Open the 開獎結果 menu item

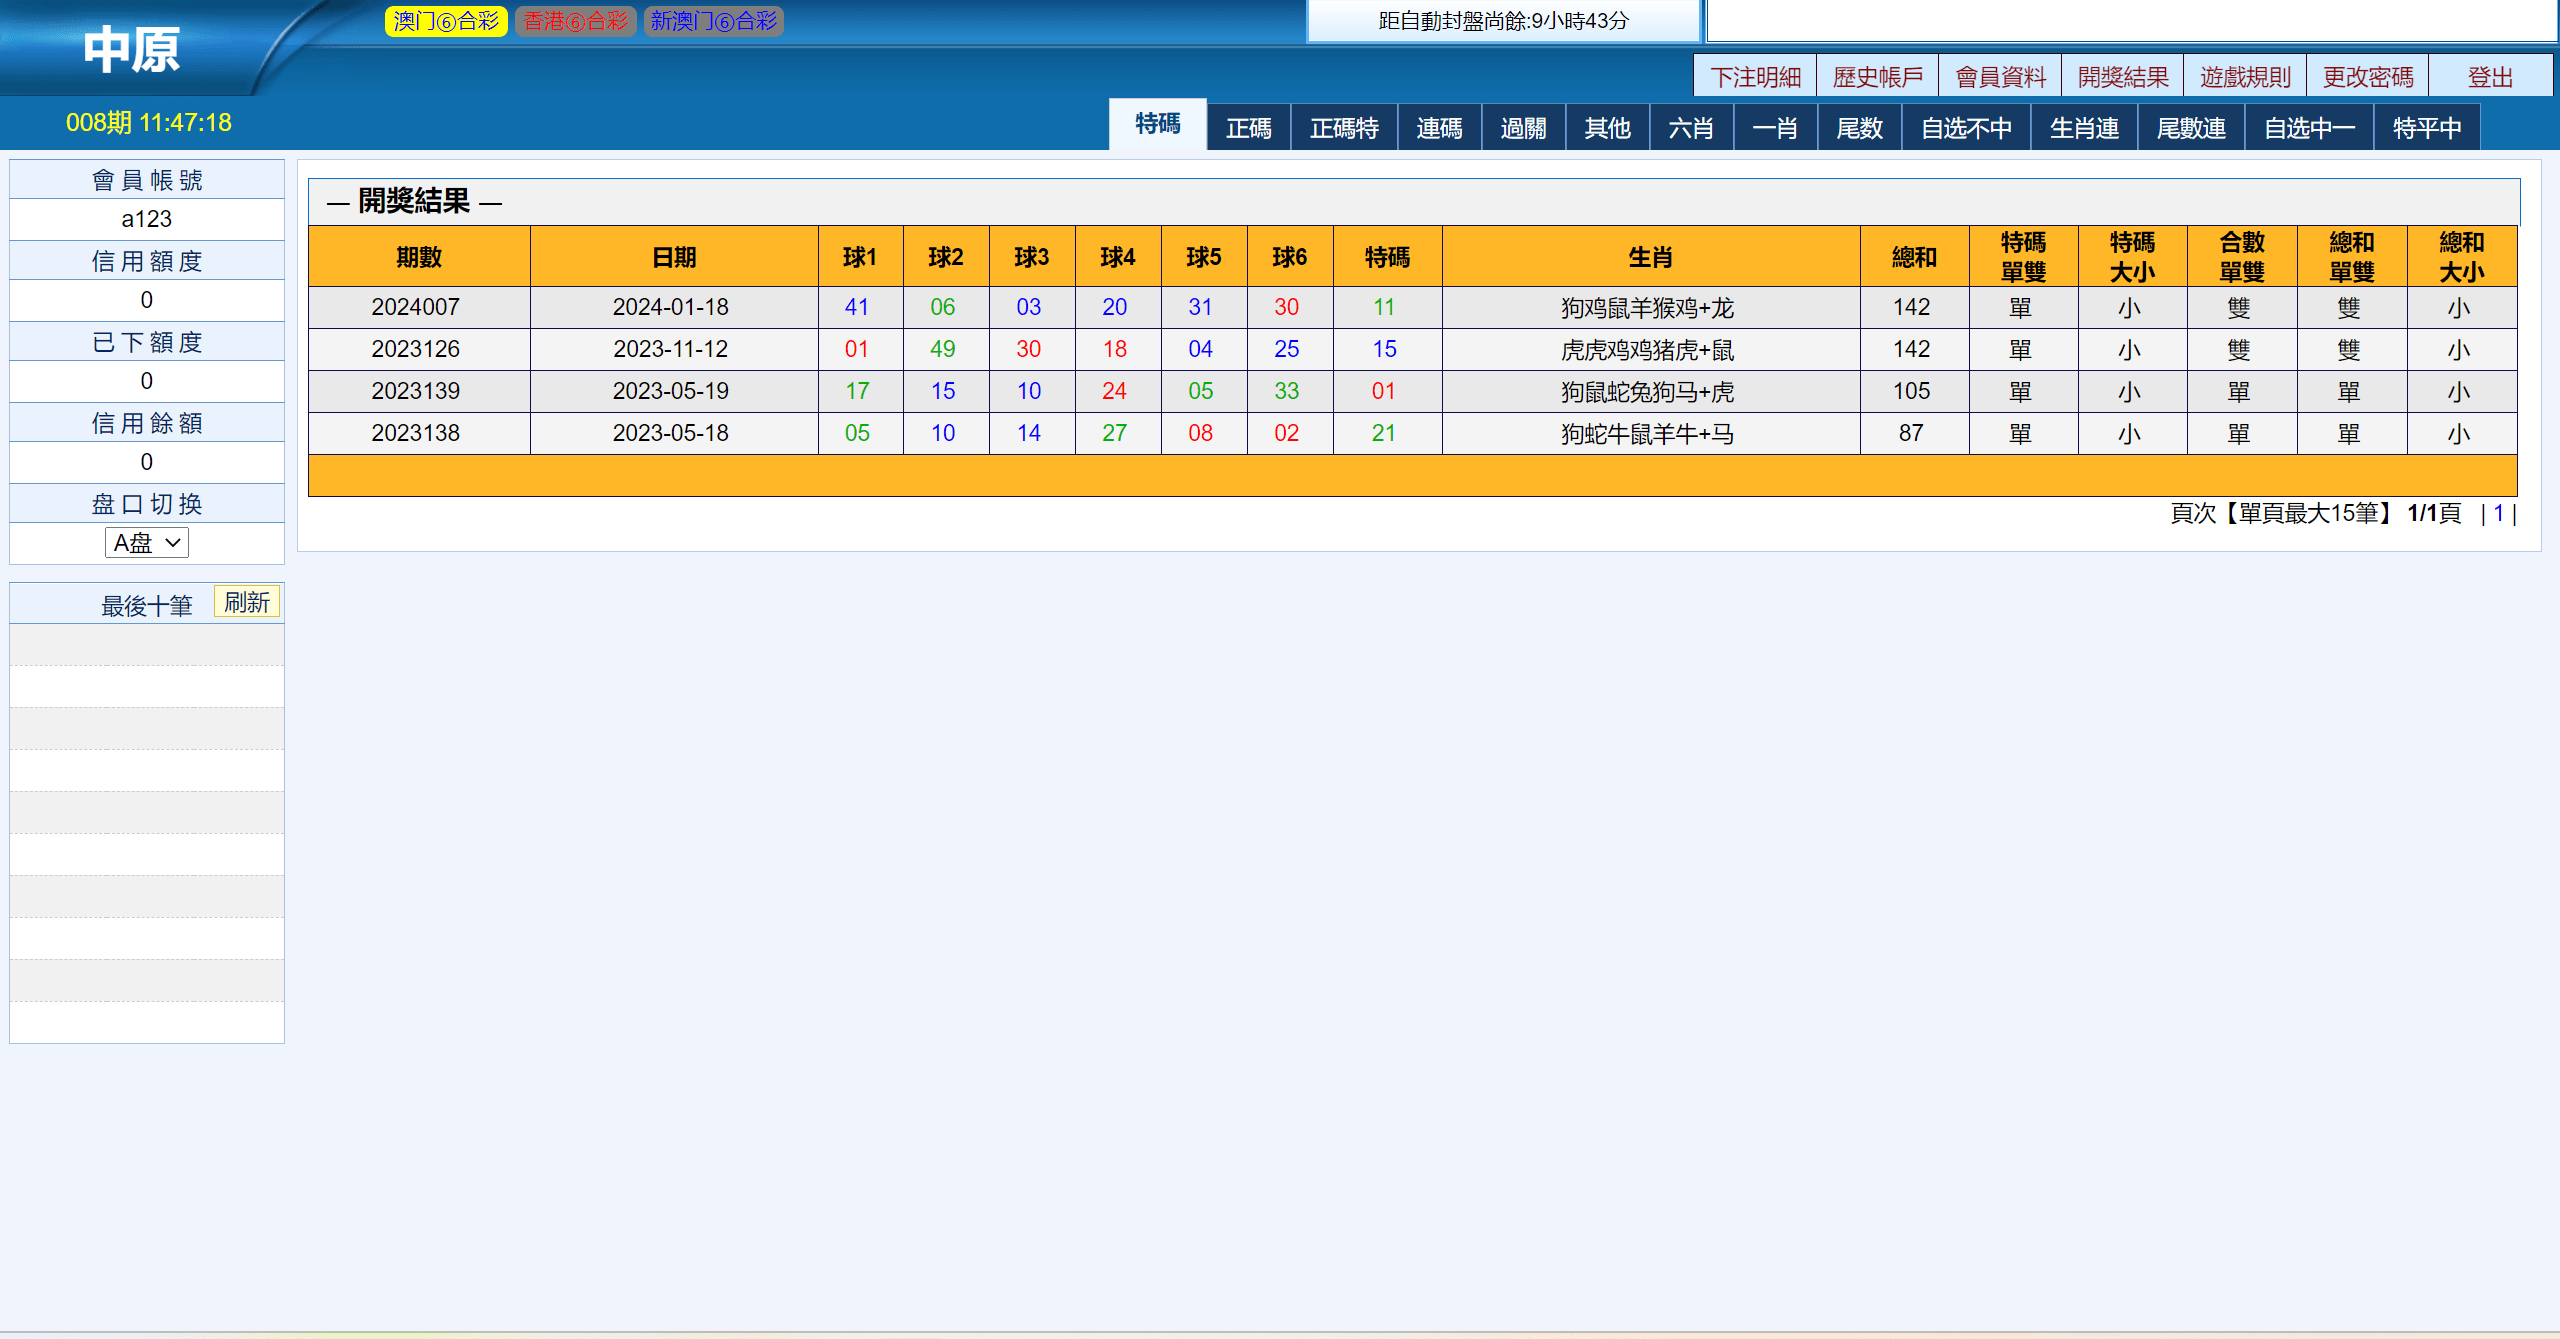2123,77
